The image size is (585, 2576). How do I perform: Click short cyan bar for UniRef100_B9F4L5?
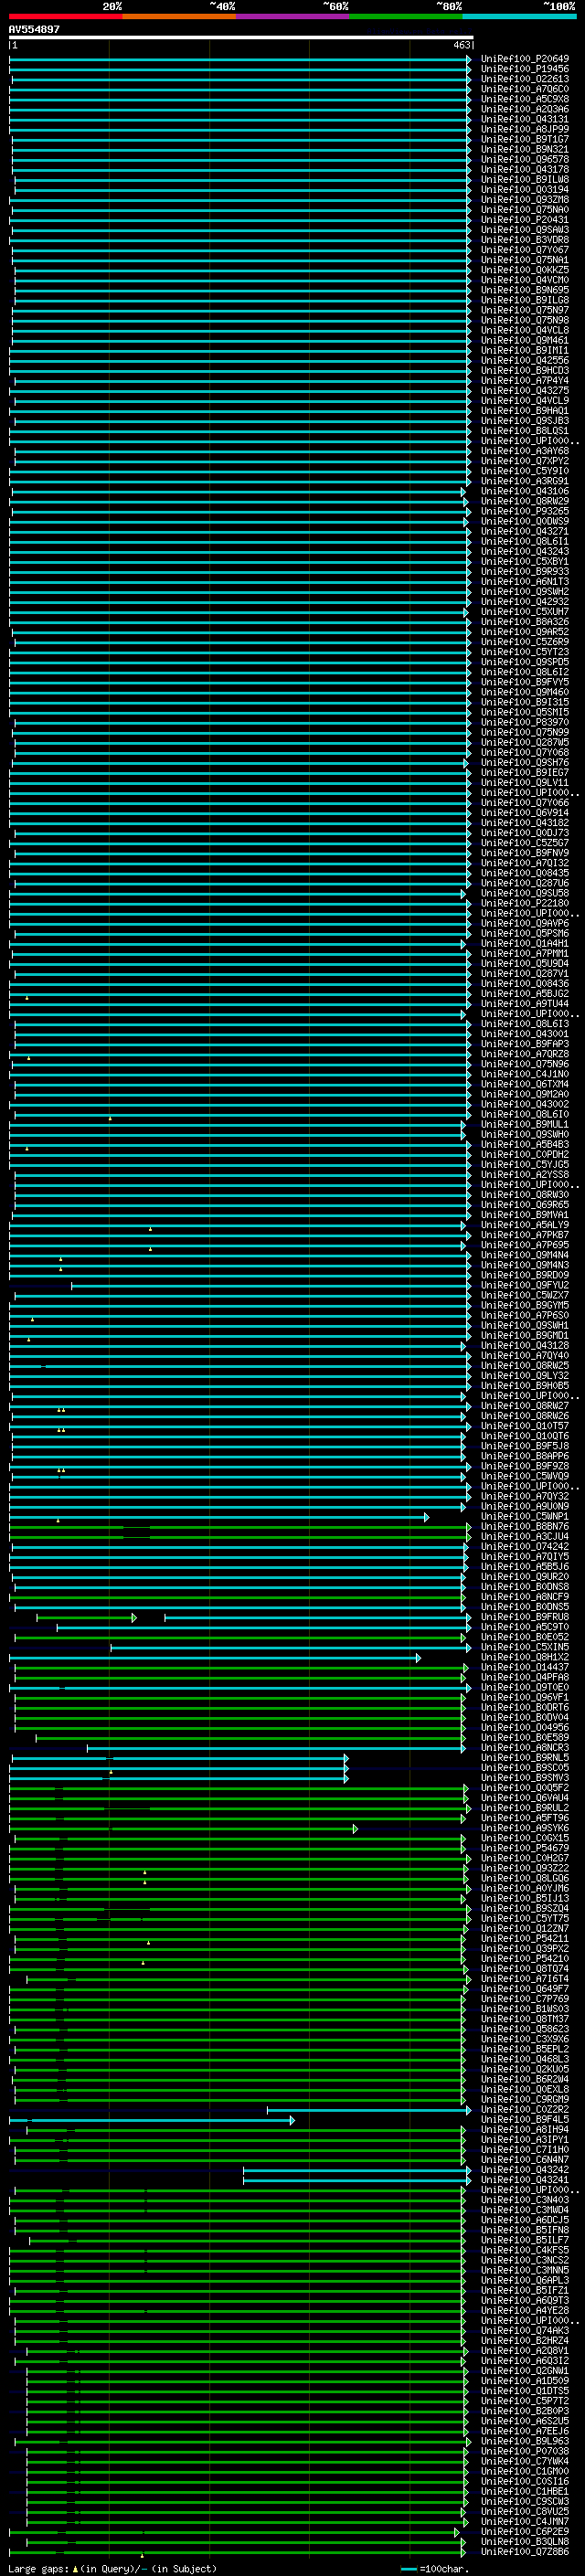[x=152, y=2120]
